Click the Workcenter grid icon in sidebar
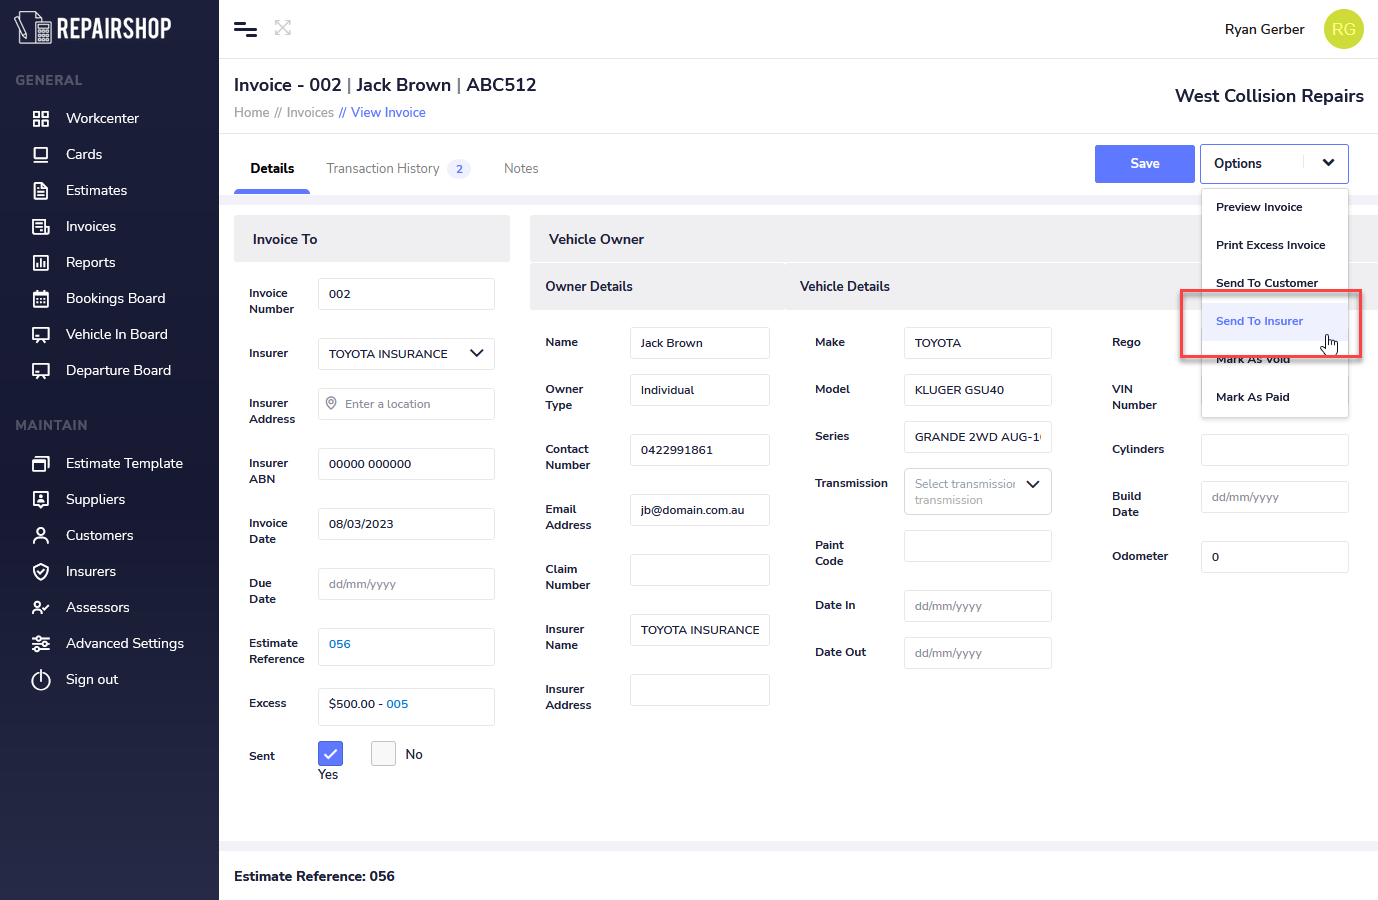The height and width of the screenshot is (900, 1378). pyautogui.click(x=41, y=119)
